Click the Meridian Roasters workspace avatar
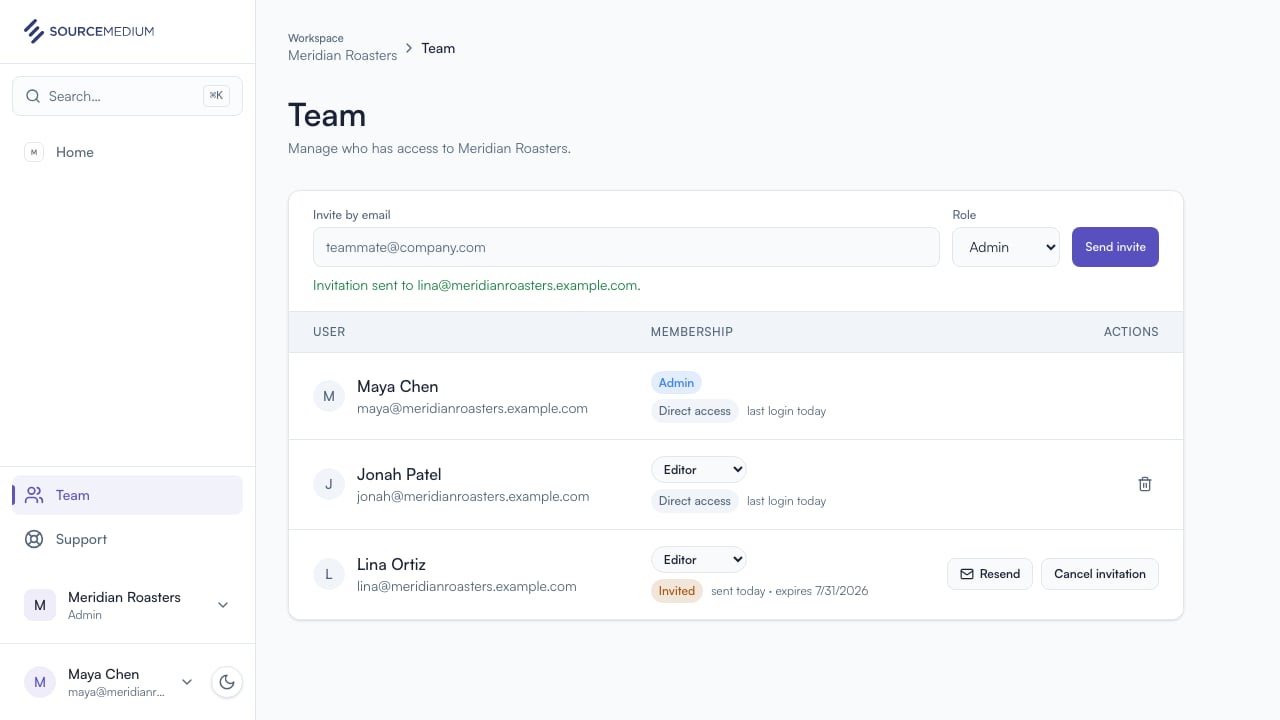Image resolution: width=1280 pixels, height=720 pixels. 40,605
